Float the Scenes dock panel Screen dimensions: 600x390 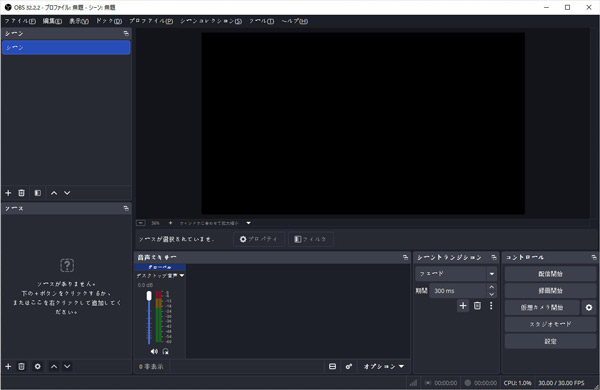coord(126,33)
